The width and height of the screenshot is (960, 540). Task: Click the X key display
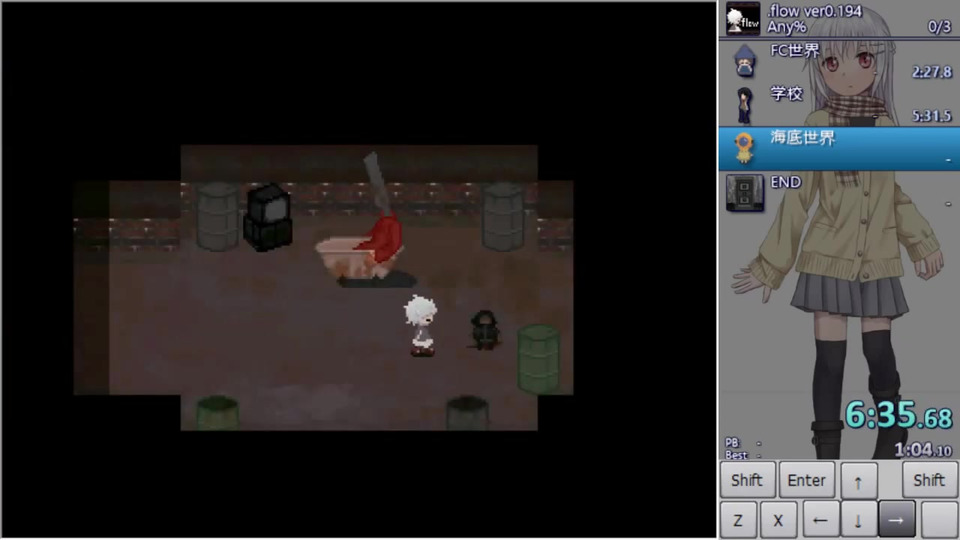[x=778, y=520]
